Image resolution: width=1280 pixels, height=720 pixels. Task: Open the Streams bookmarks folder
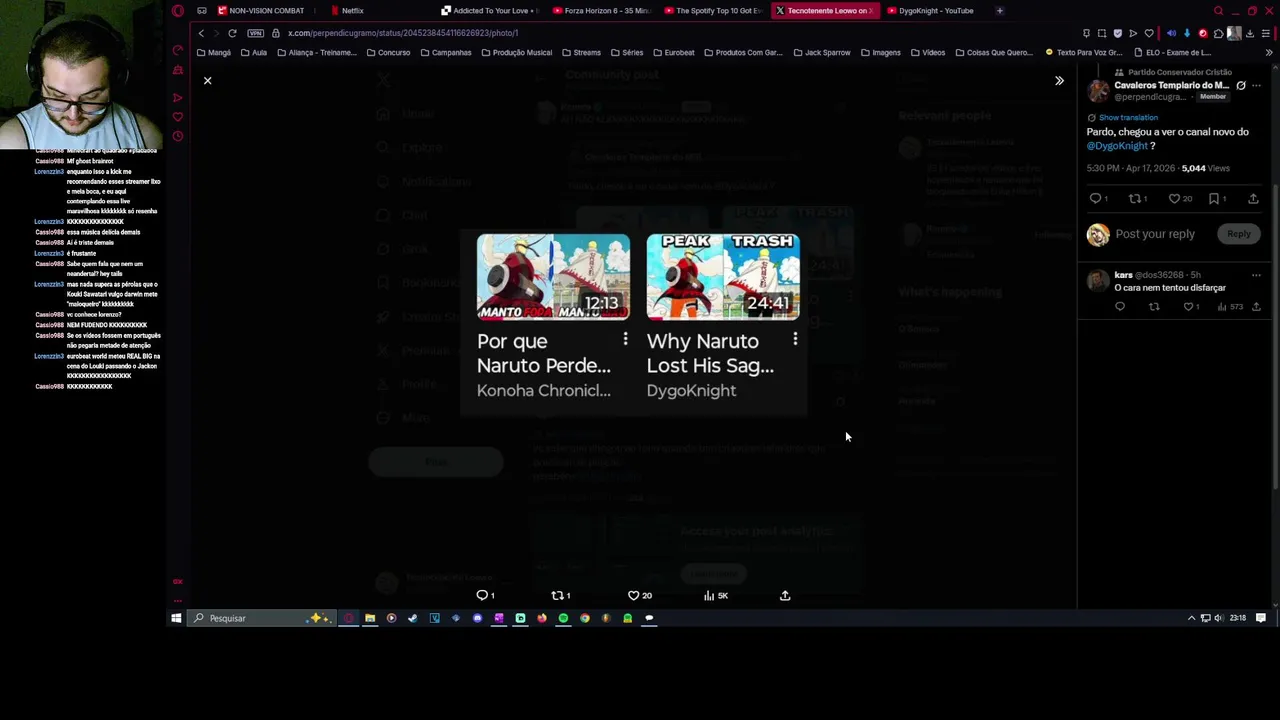[x=581, y=52]
